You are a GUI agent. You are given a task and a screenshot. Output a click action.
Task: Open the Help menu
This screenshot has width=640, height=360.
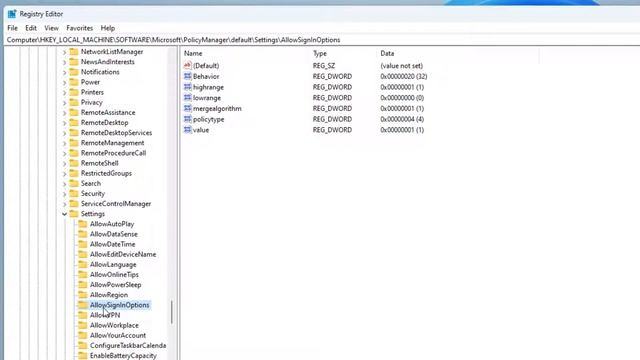coord(108,28)
